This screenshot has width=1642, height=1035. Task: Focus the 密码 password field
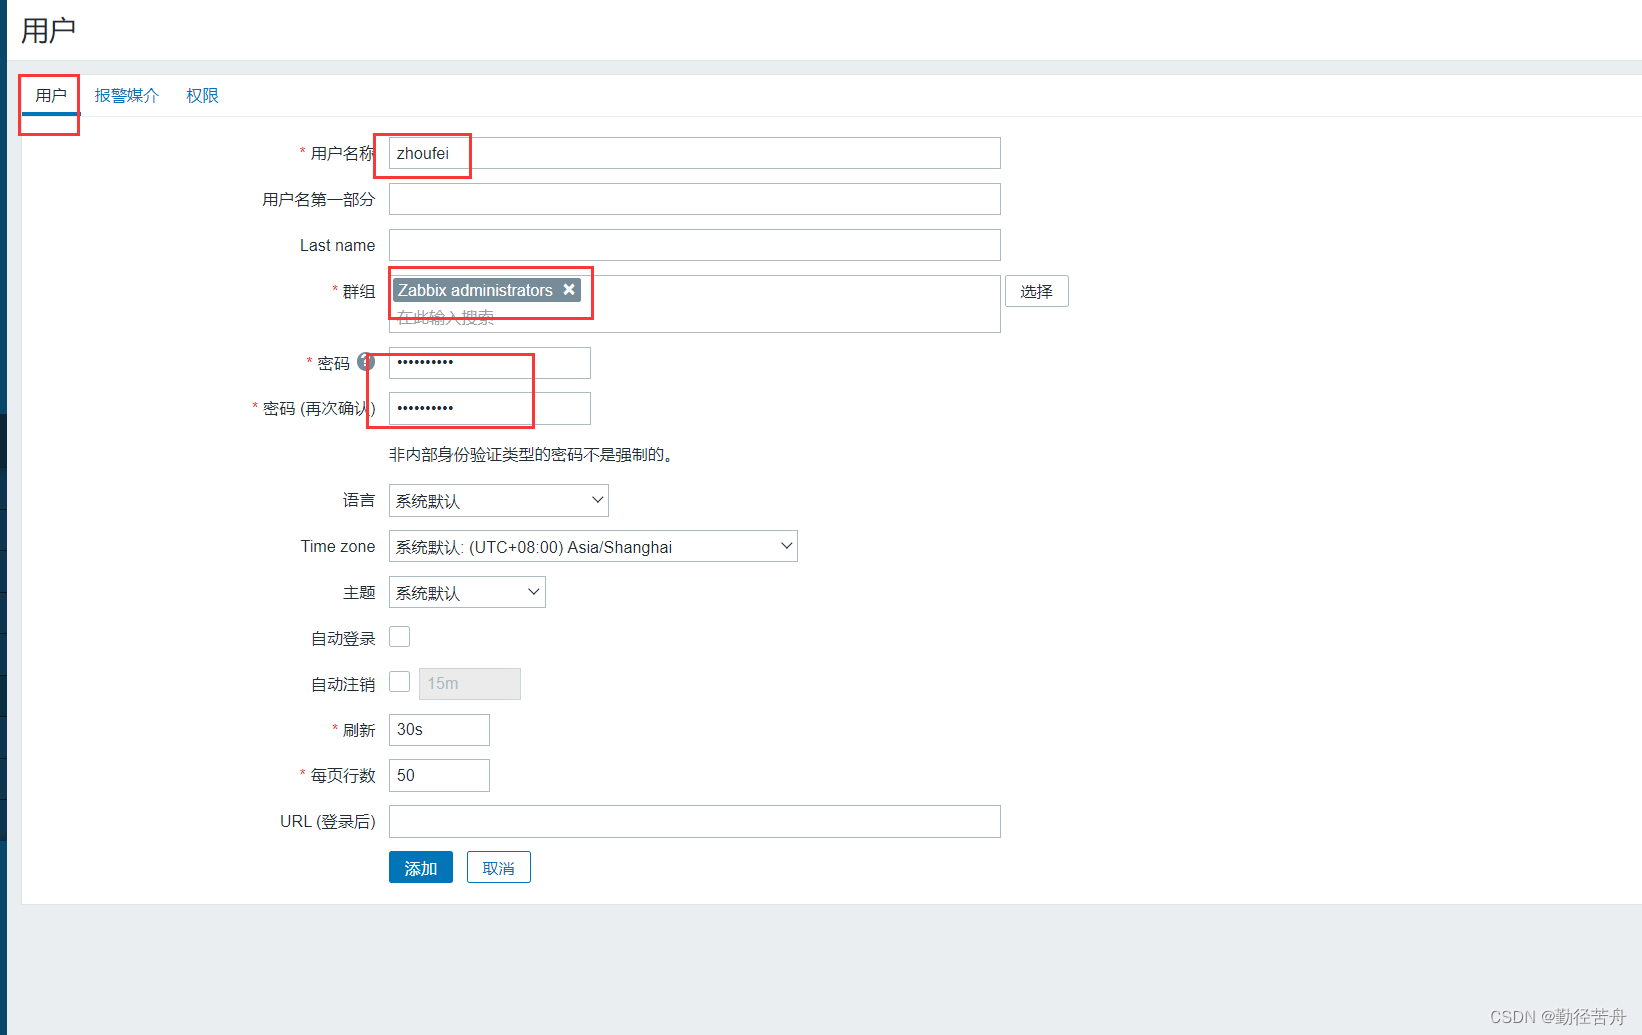[490, 363]
